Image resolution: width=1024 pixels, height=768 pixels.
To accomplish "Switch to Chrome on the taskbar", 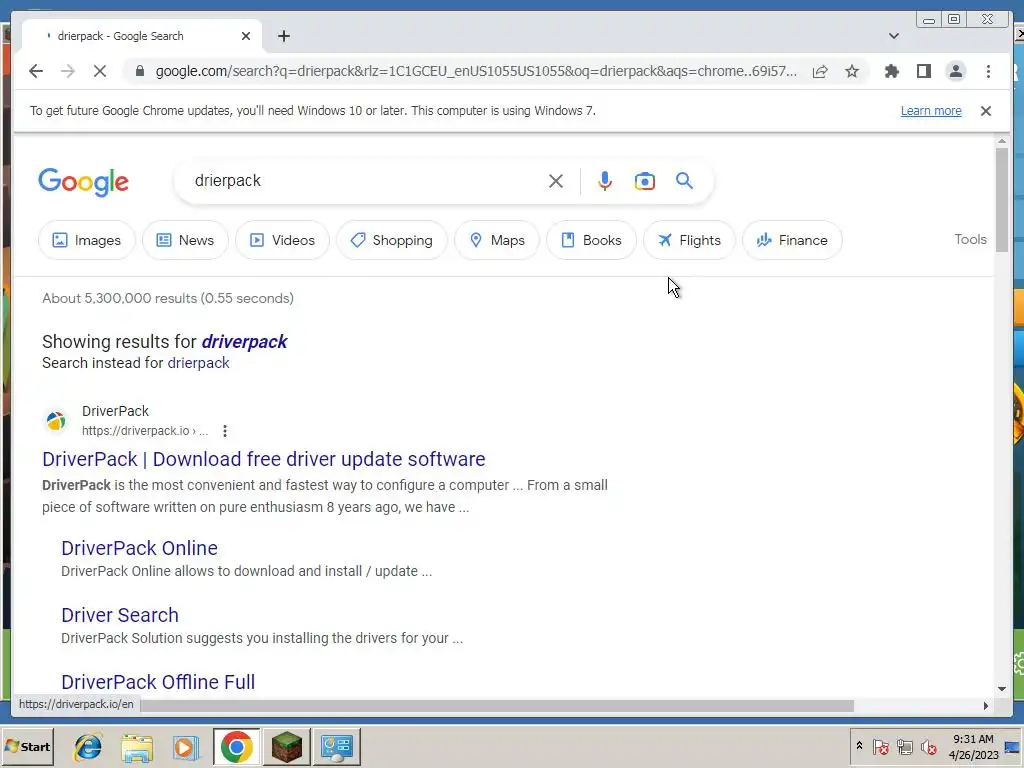I will click(x=236, y=747).
